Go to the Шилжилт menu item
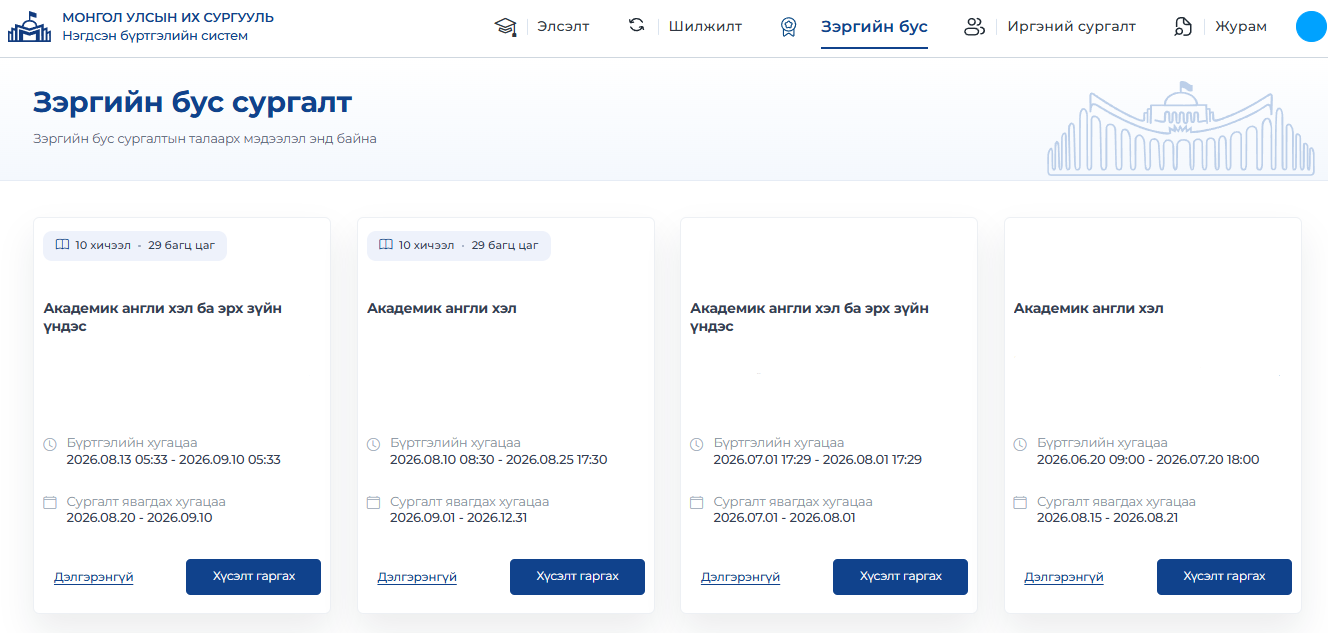 pos(705,27)
